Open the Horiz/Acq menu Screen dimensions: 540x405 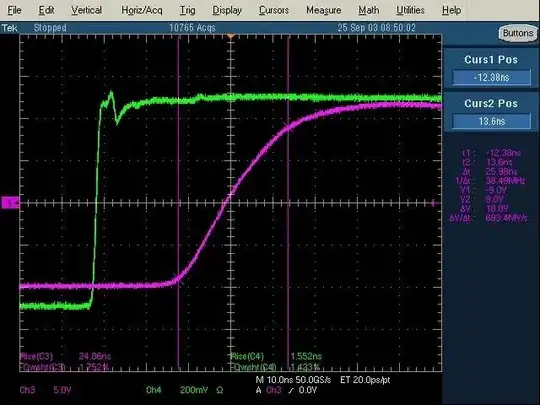coord(142,10)
